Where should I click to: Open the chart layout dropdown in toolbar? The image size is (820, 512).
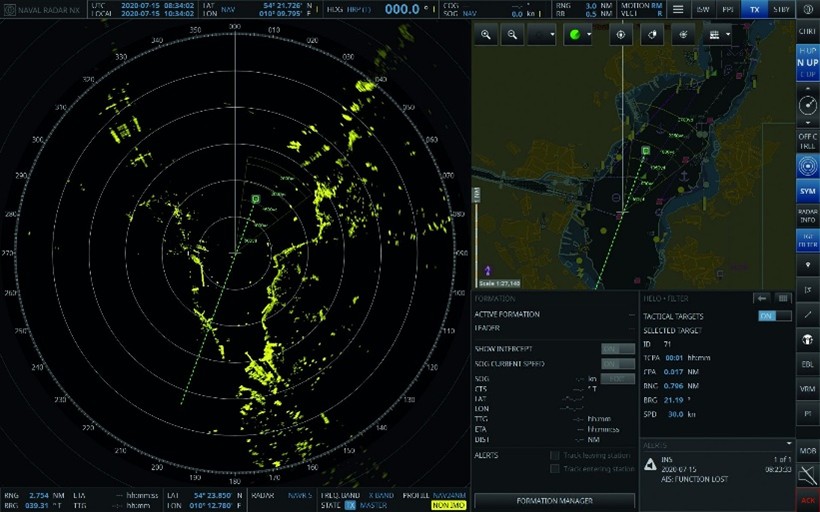(718, 35)
